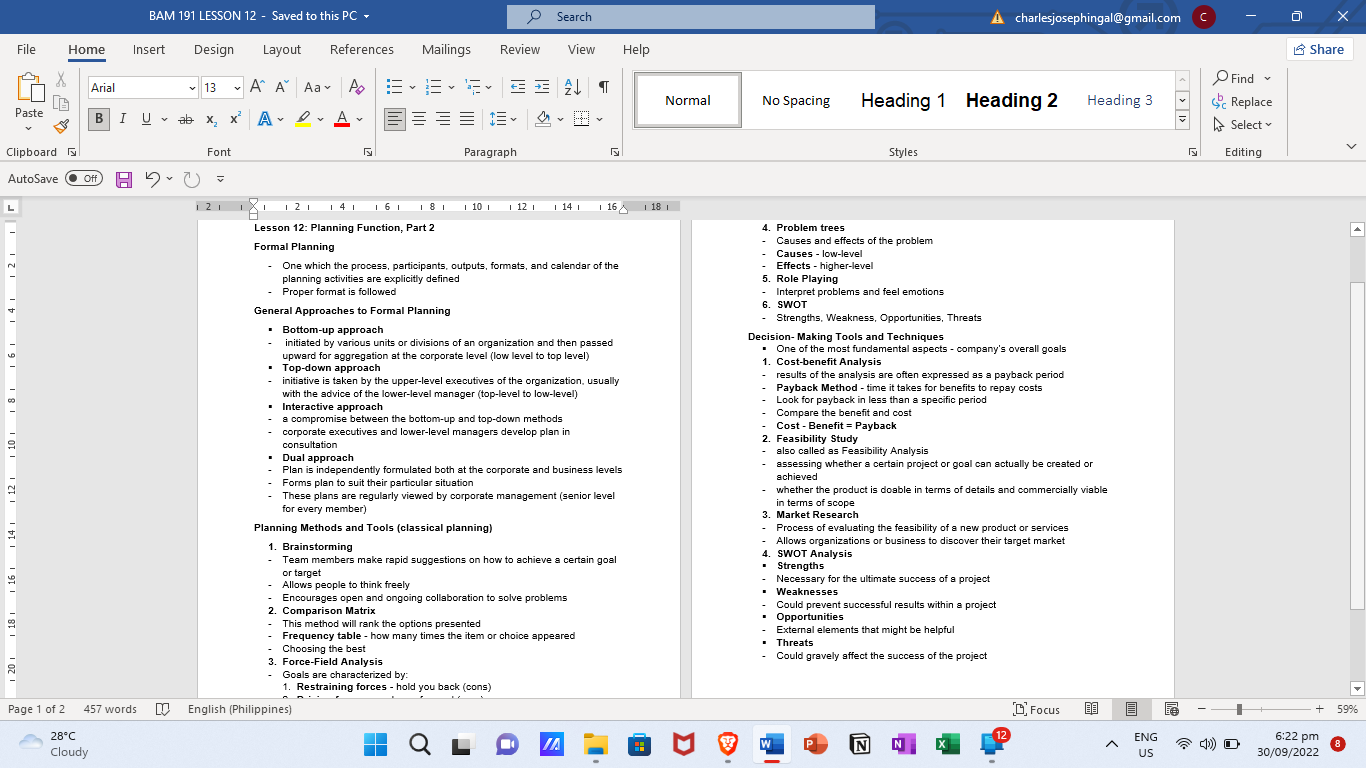Apply the No Spacing style
This screenshot has height=768, width=1366.
796,100
